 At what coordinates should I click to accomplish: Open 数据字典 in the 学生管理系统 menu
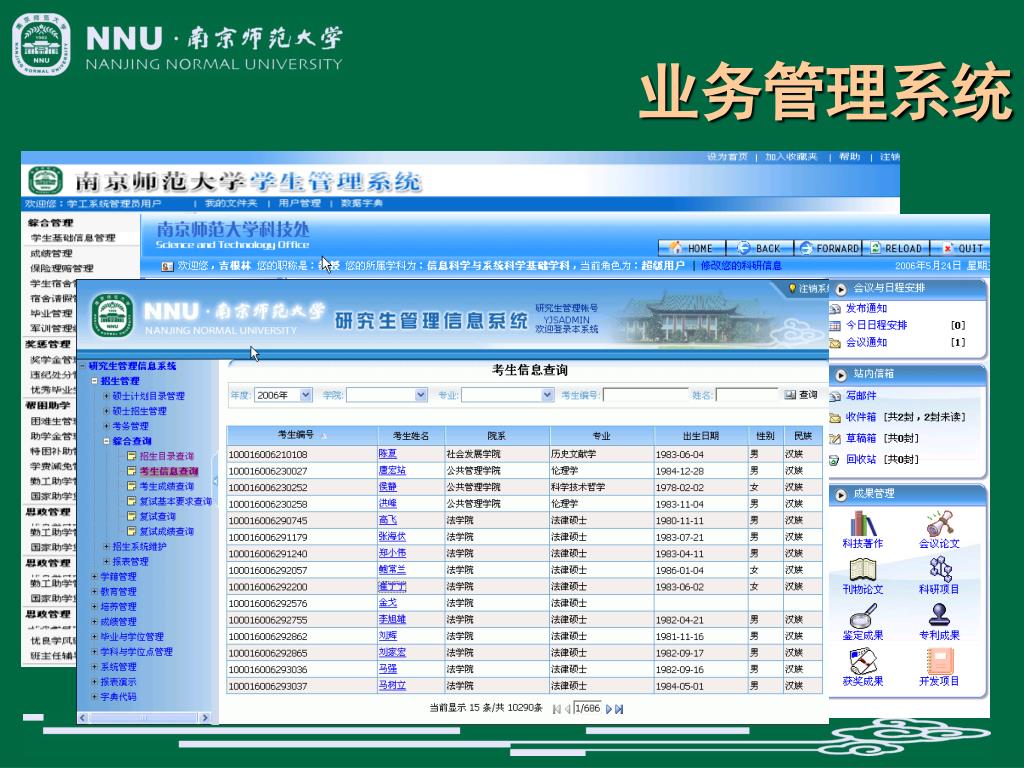(x=362, y=203)
